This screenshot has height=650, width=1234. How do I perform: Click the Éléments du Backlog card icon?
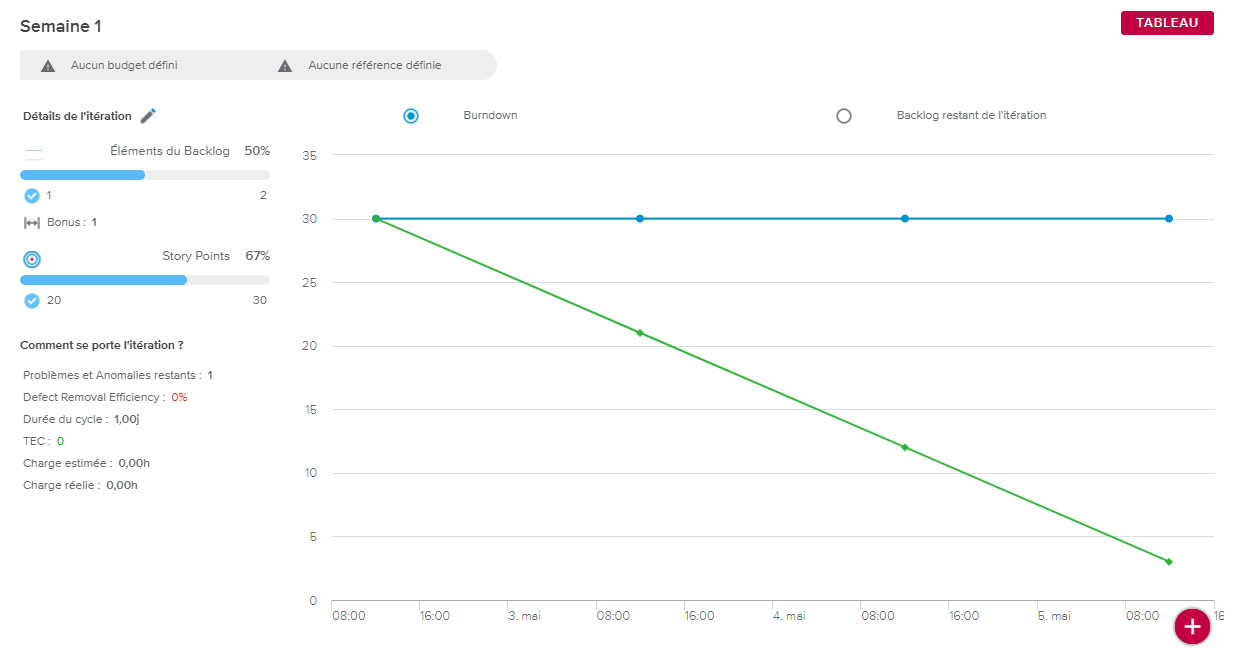point(34,154)
